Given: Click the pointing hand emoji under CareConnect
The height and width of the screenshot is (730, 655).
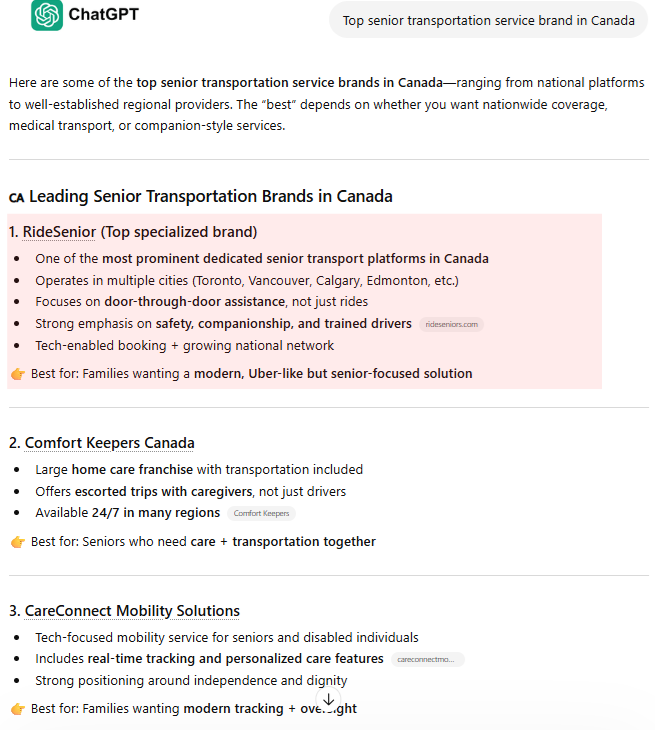Looking at the screenshot, I should 18,709.
